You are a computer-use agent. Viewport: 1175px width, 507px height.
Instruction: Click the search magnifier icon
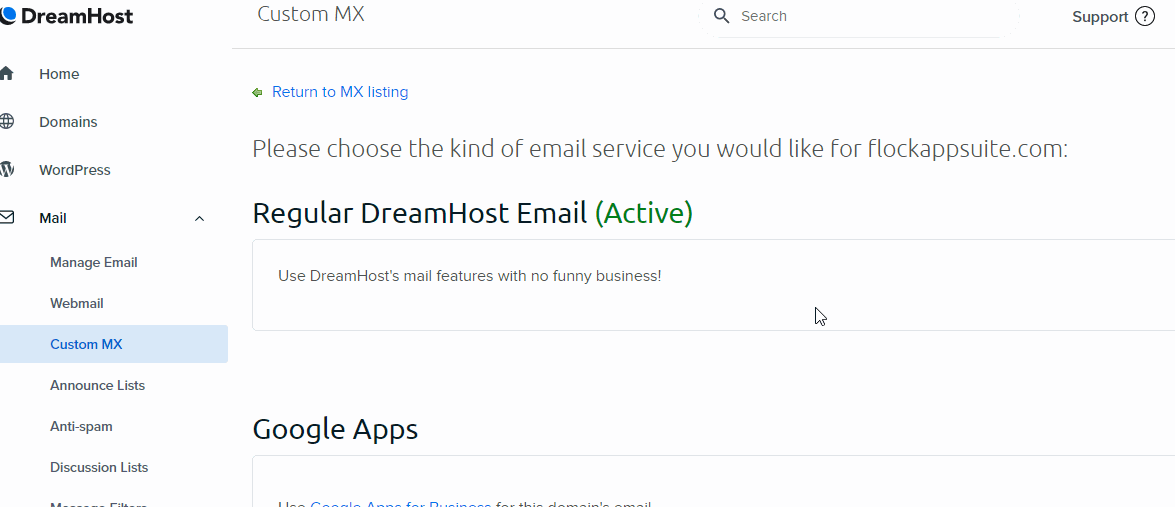pos(722,16)
